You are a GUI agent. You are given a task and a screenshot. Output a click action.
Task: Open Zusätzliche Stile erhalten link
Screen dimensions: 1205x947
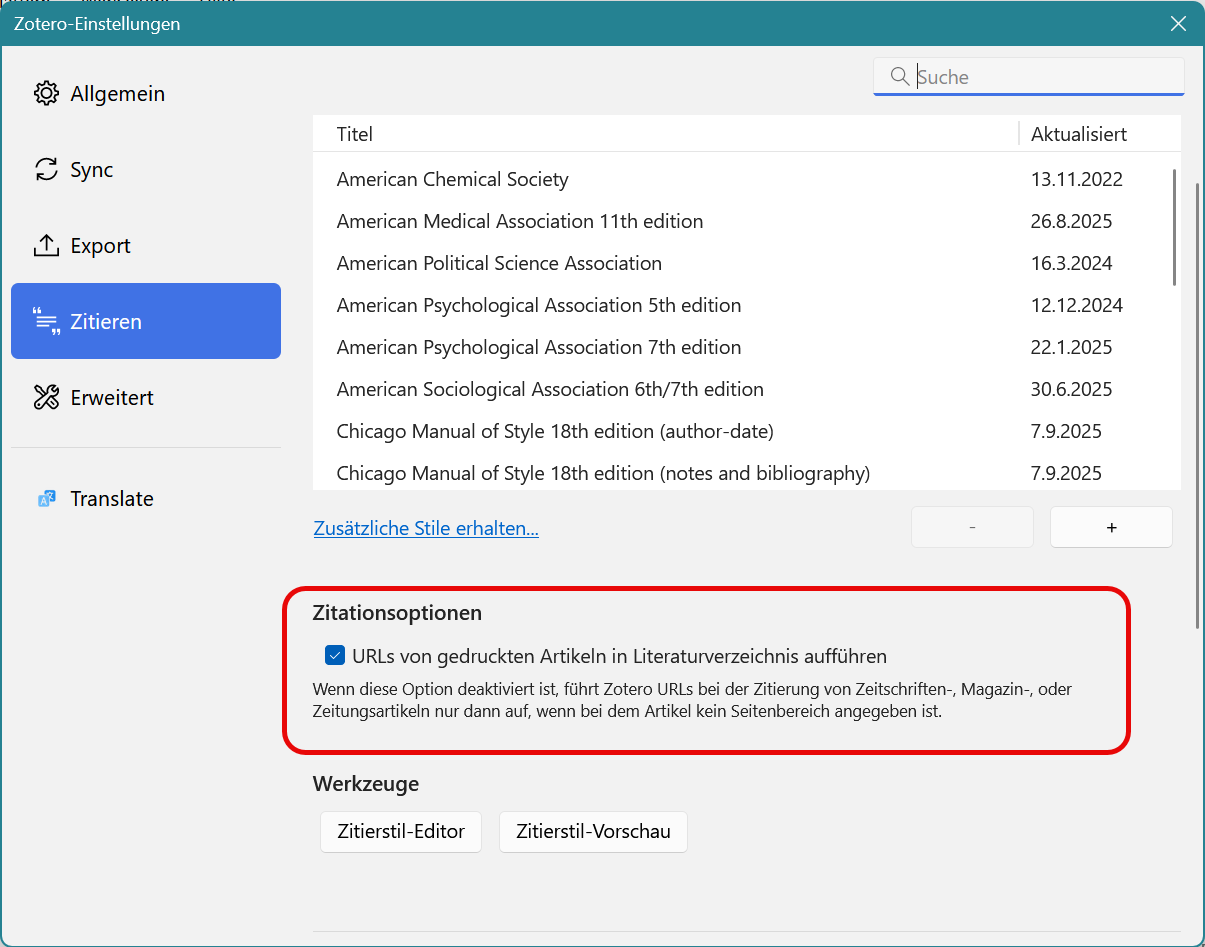click(x=426, y=528)
